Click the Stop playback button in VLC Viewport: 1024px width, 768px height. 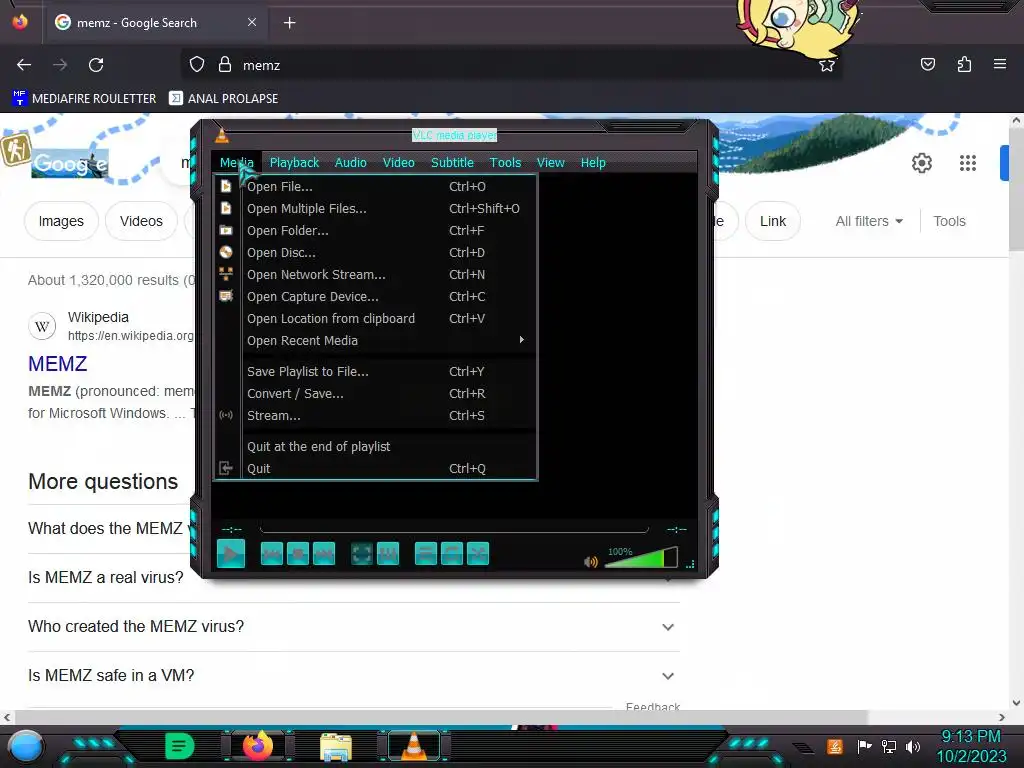click(x=298, y=554)
